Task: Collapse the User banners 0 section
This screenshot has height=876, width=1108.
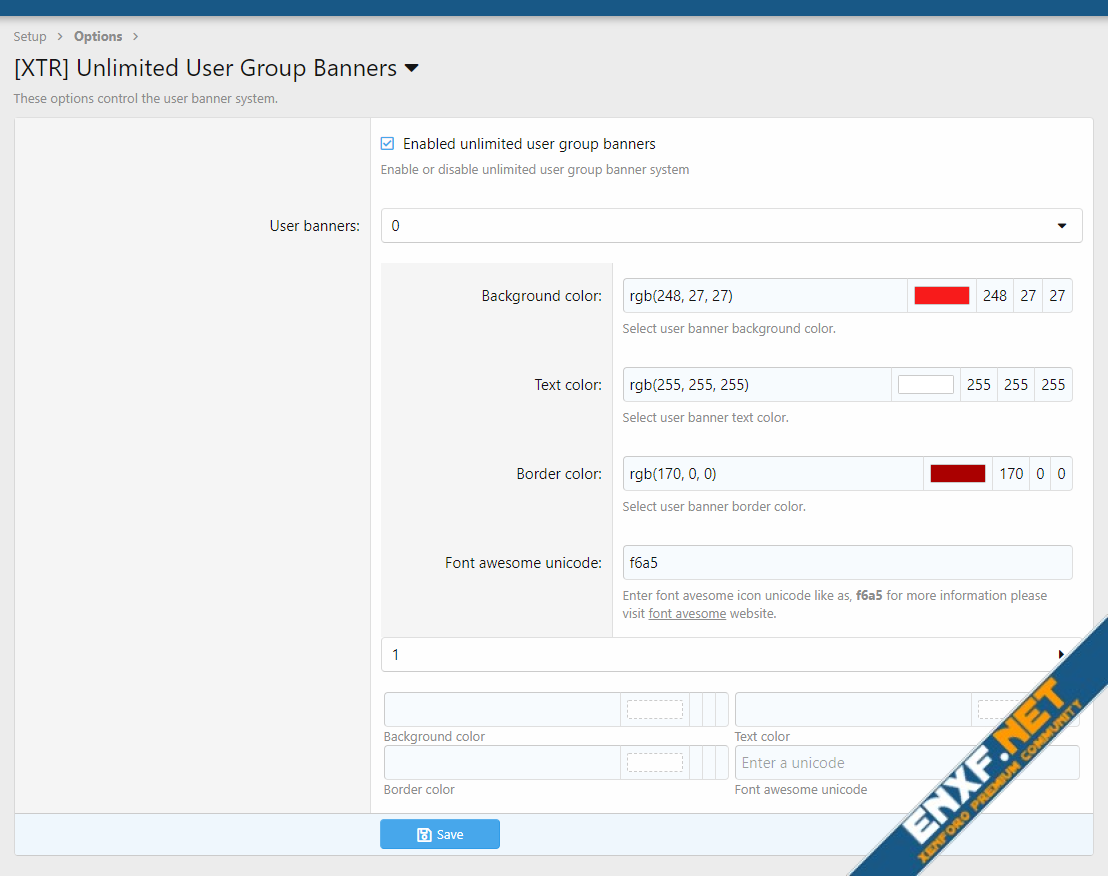Action: coord(1061,226)
